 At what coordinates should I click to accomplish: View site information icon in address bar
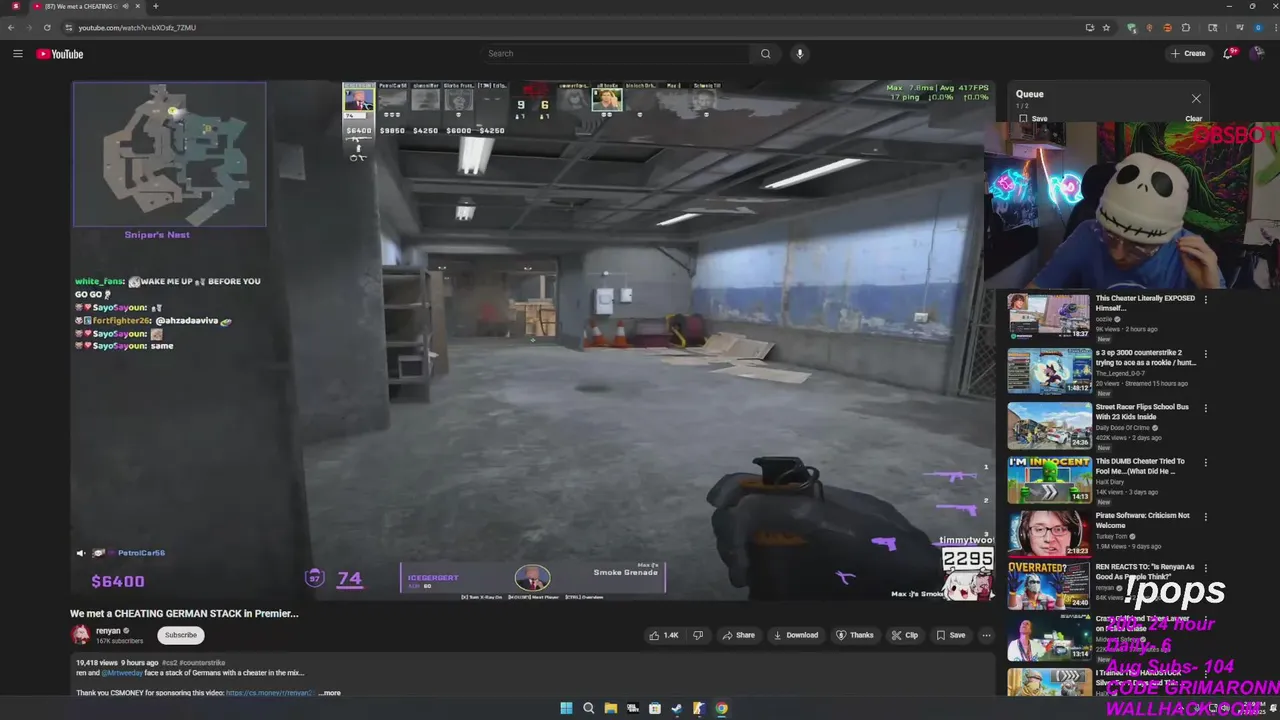pyautogui.click(x=68, y=28)
